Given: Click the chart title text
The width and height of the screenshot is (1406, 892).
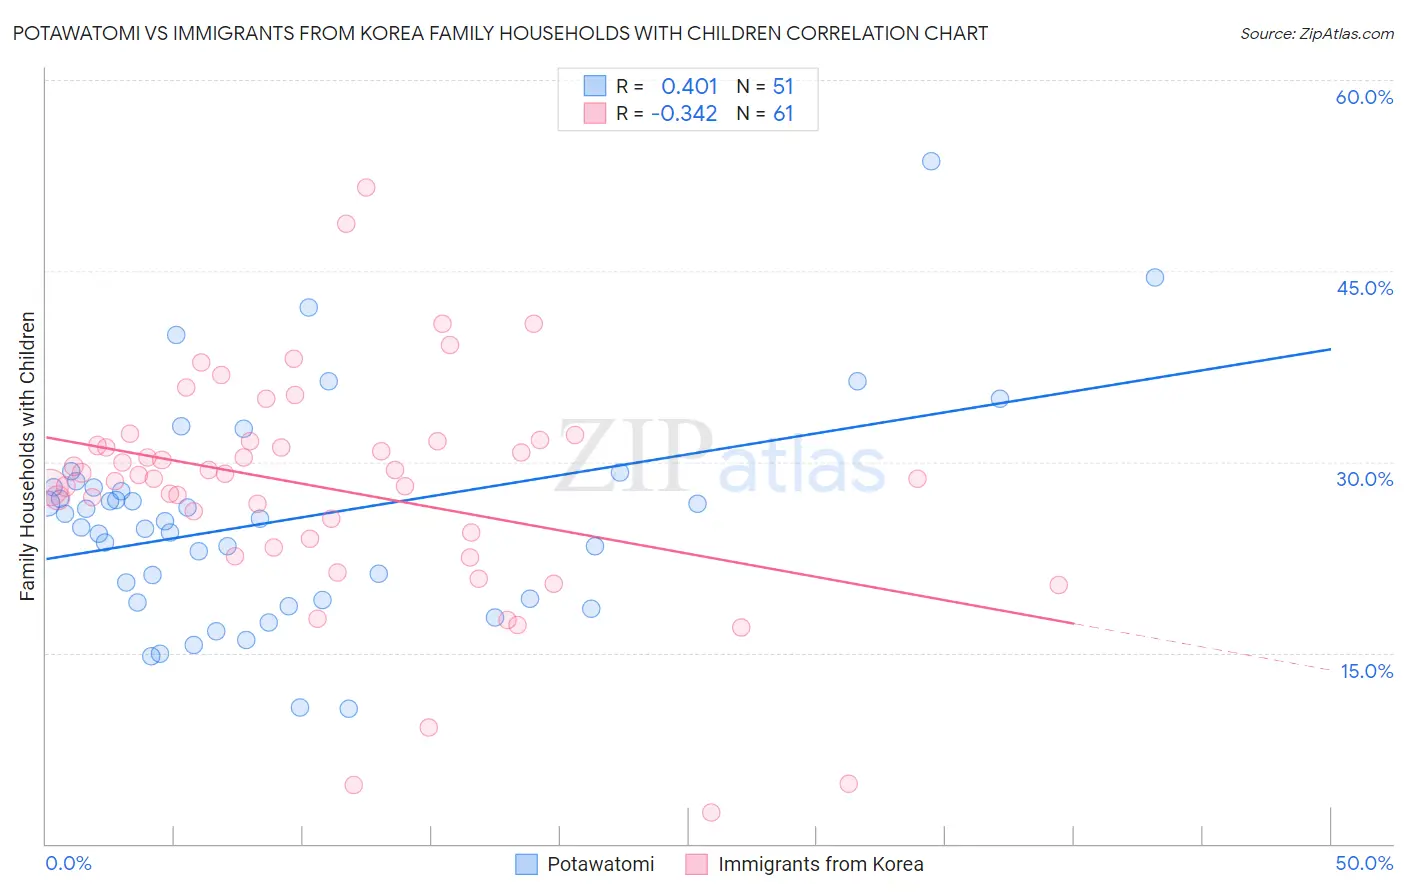Looking at the screenshot, I should tap(500, 33).
